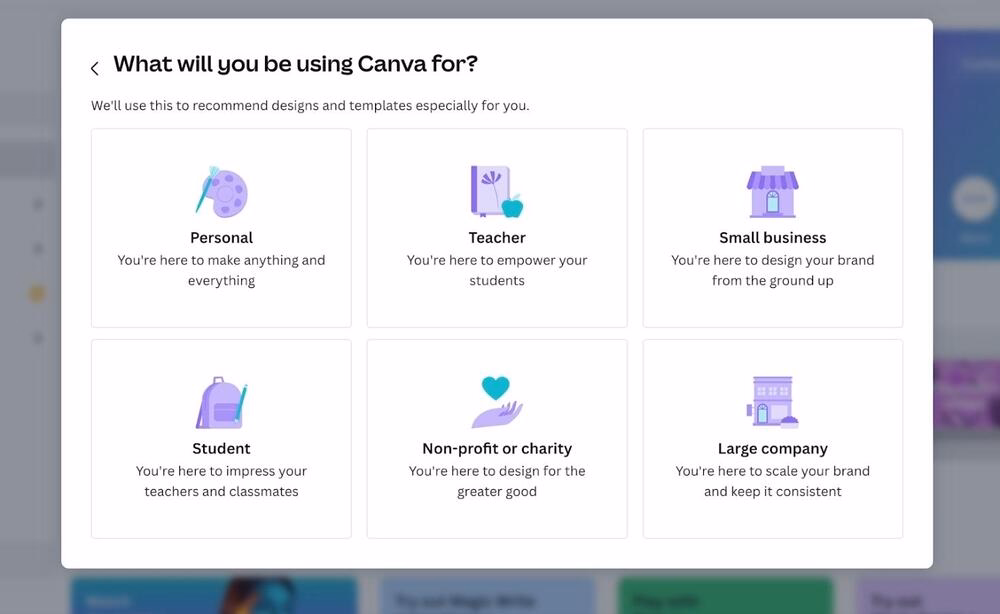The image size is (1000, 614).
Task: Click the storefront icon on Small business card
Action: [x=772, y=192]
